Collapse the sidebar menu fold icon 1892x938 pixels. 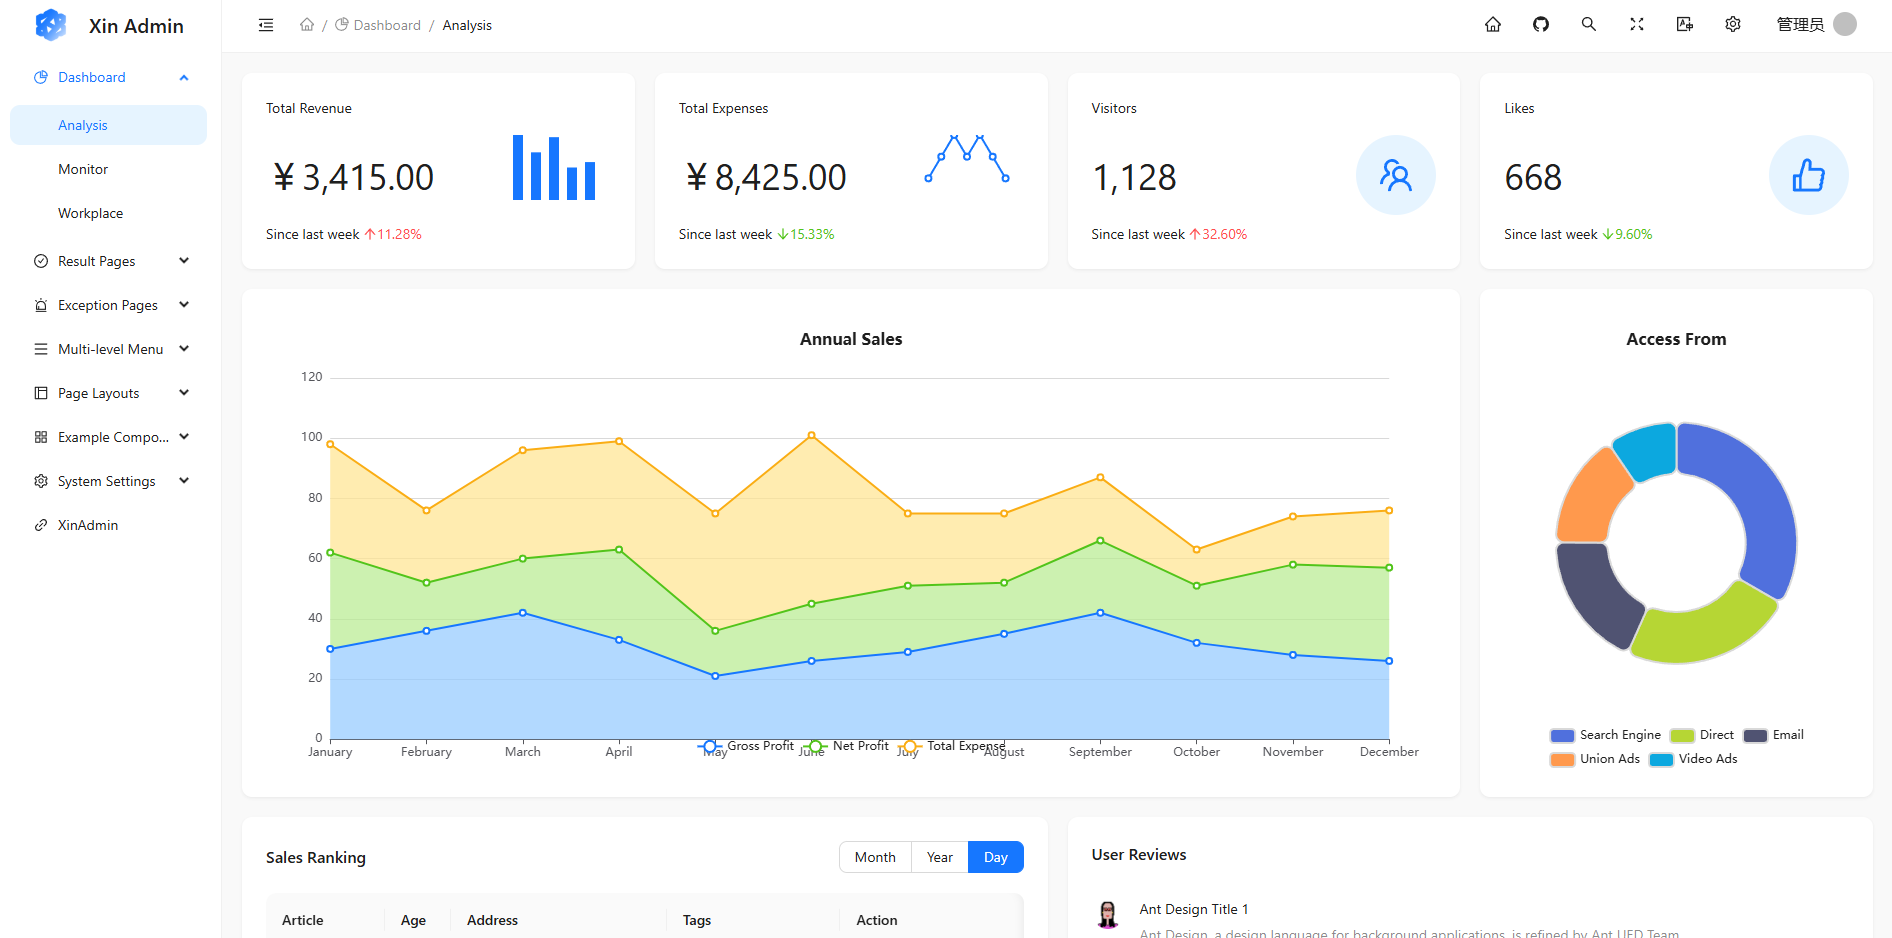tap(266, 25)
